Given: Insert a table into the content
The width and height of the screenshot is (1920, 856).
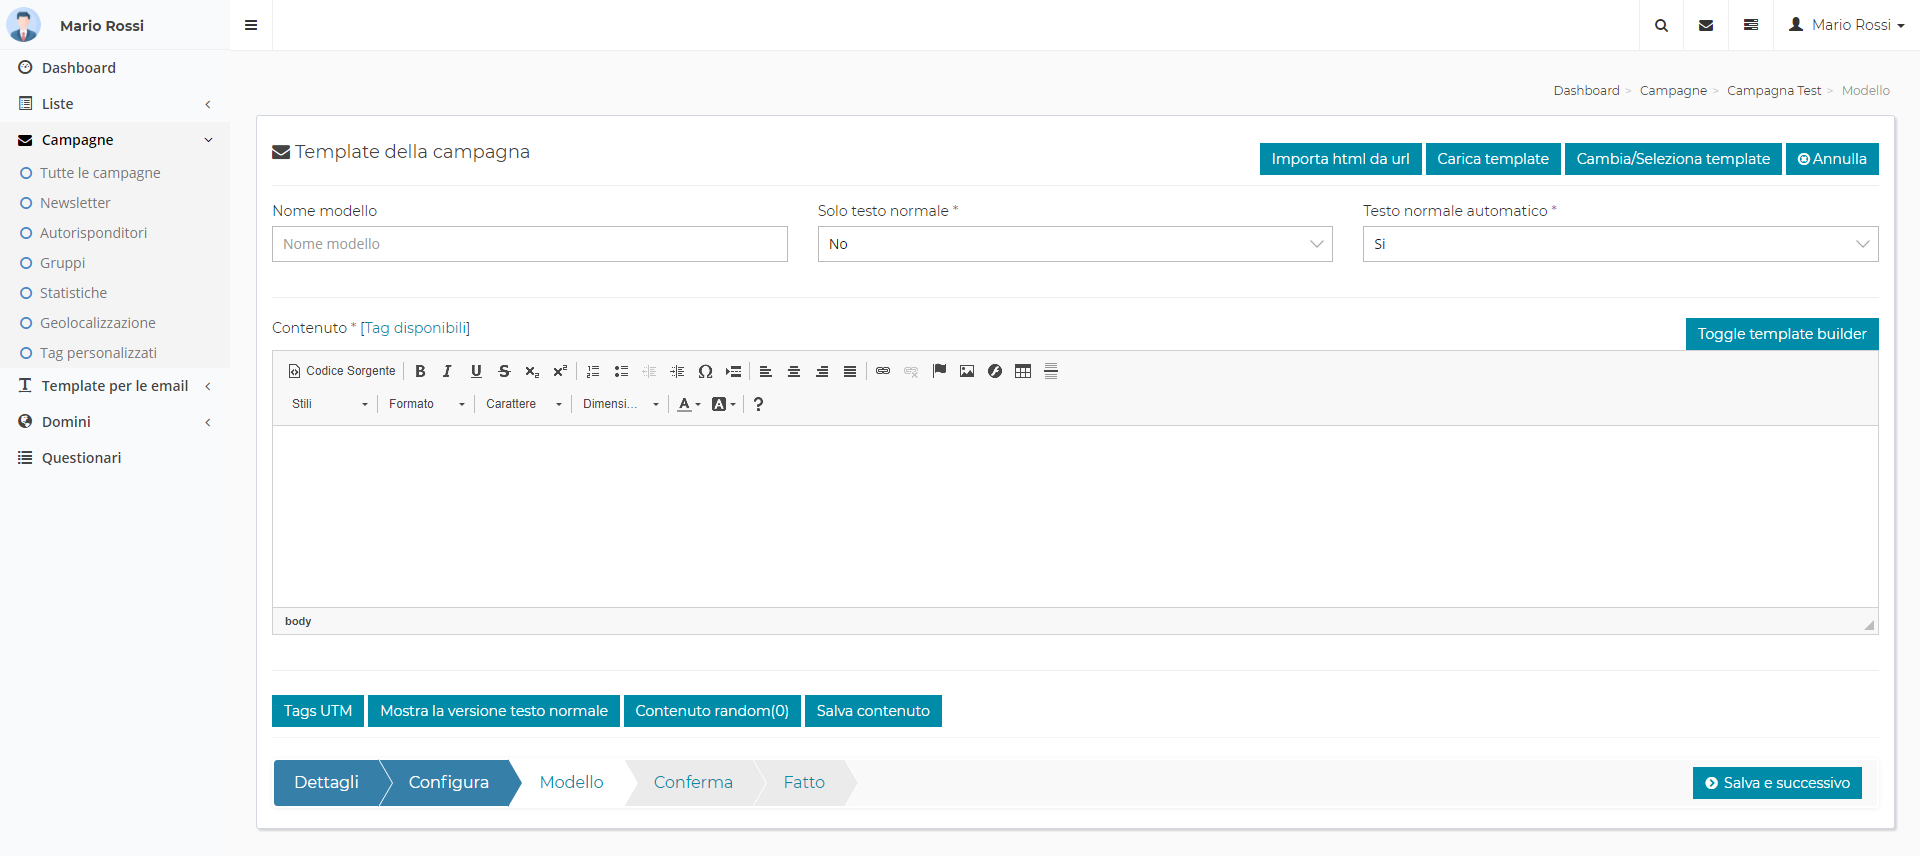Looking at the screenshot, I should (1023, 371).
